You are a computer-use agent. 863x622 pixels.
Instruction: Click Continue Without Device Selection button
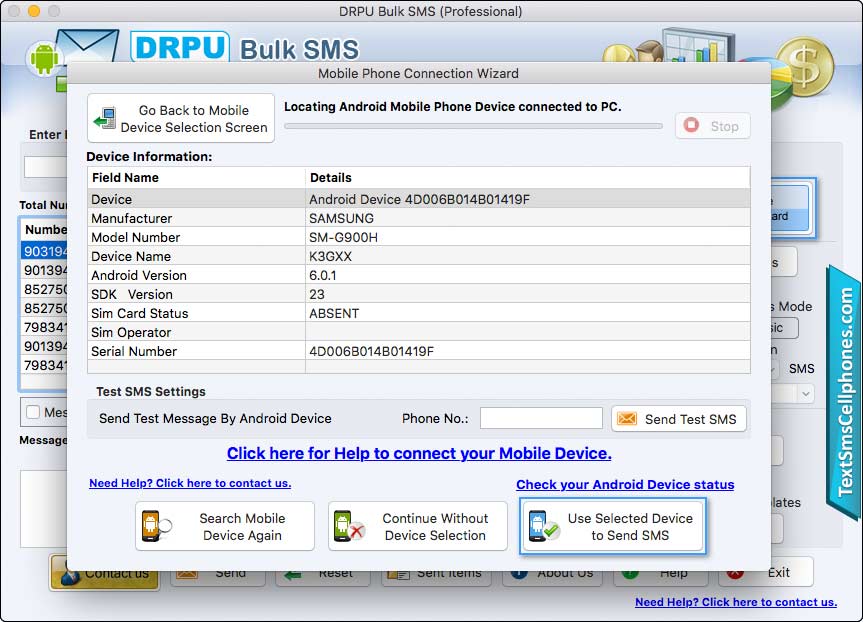[418, 526]
